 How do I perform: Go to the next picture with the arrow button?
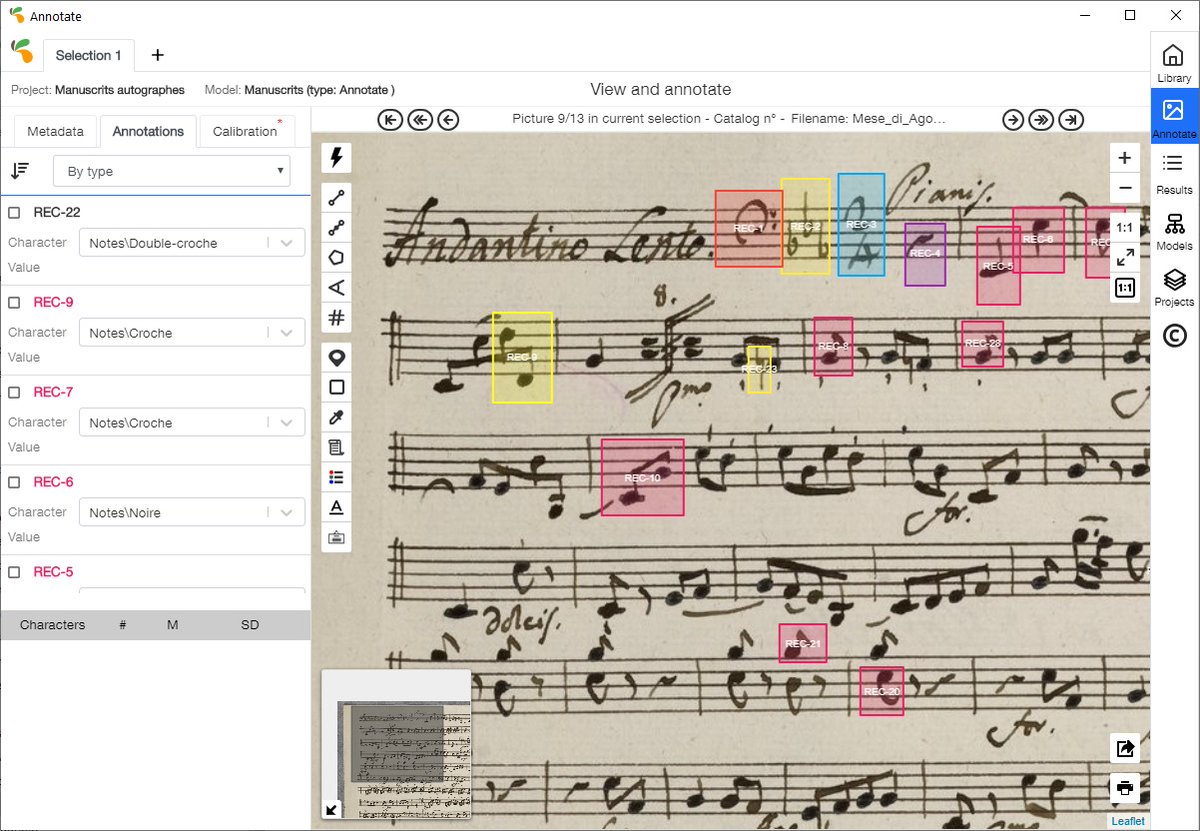(1011, 119)
